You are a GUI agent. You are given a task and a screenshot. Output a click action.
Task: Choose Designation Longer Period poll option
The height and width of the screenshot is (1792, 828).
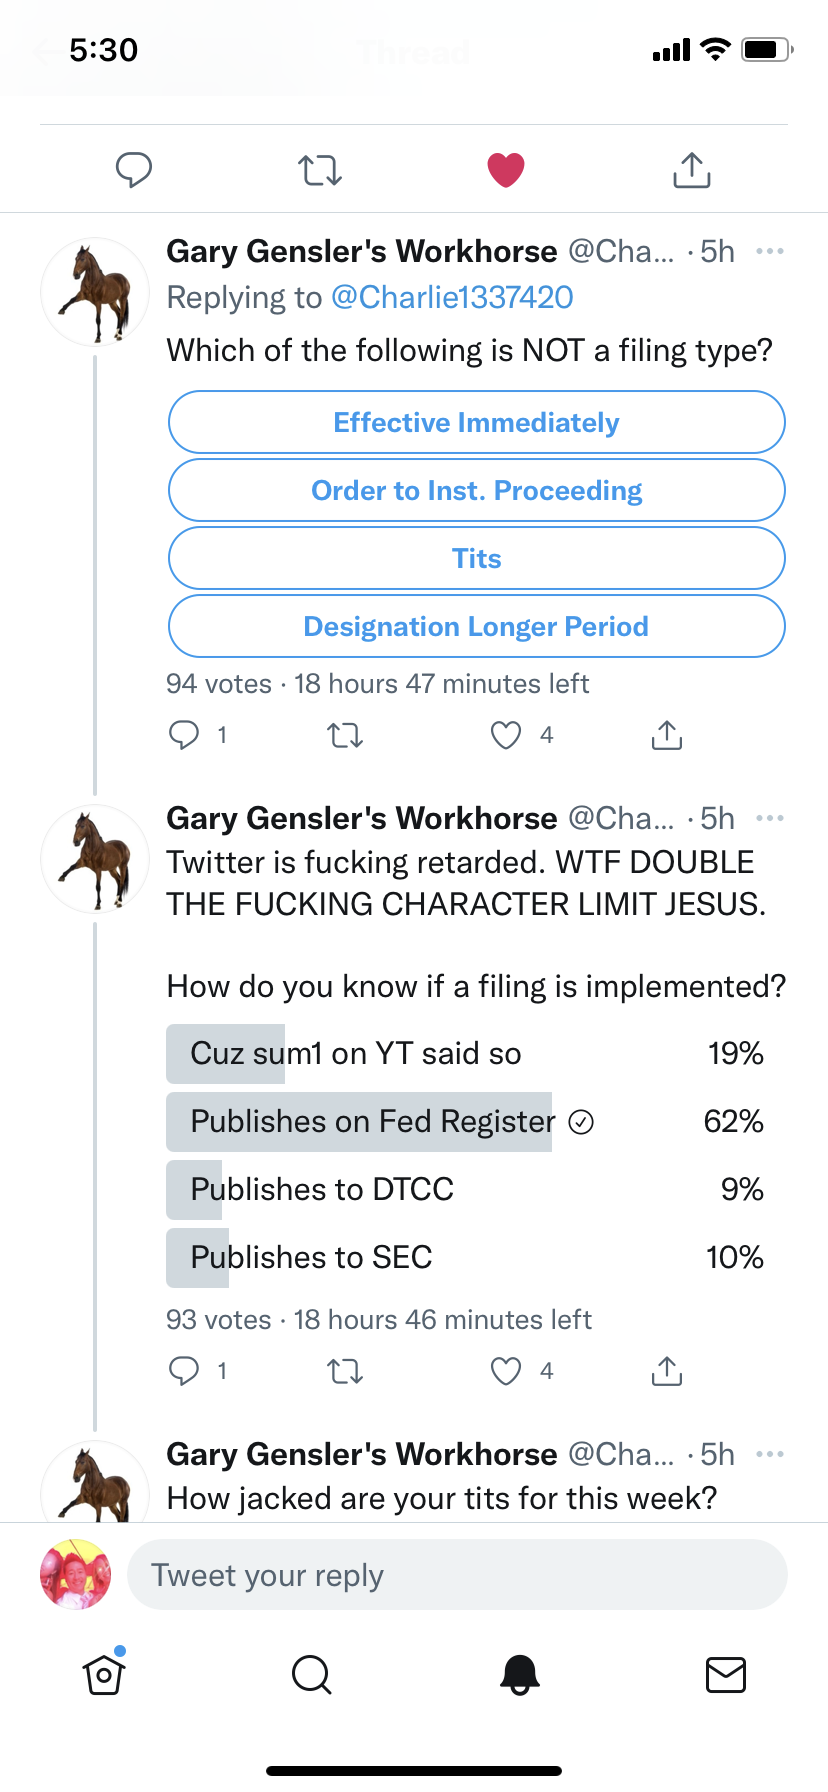(x=476, y=626)
